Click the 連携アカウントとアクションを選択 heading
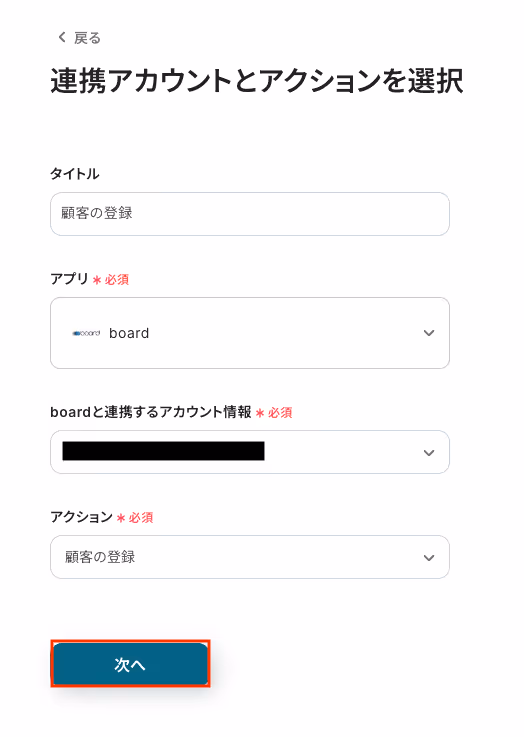Screen dimensions: 524x737 coord(257,81)
